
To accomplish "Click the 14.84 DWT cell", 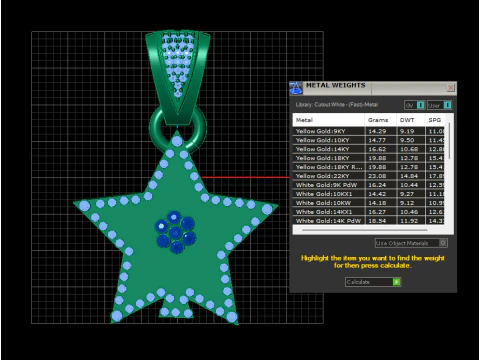I will [411, 176].
